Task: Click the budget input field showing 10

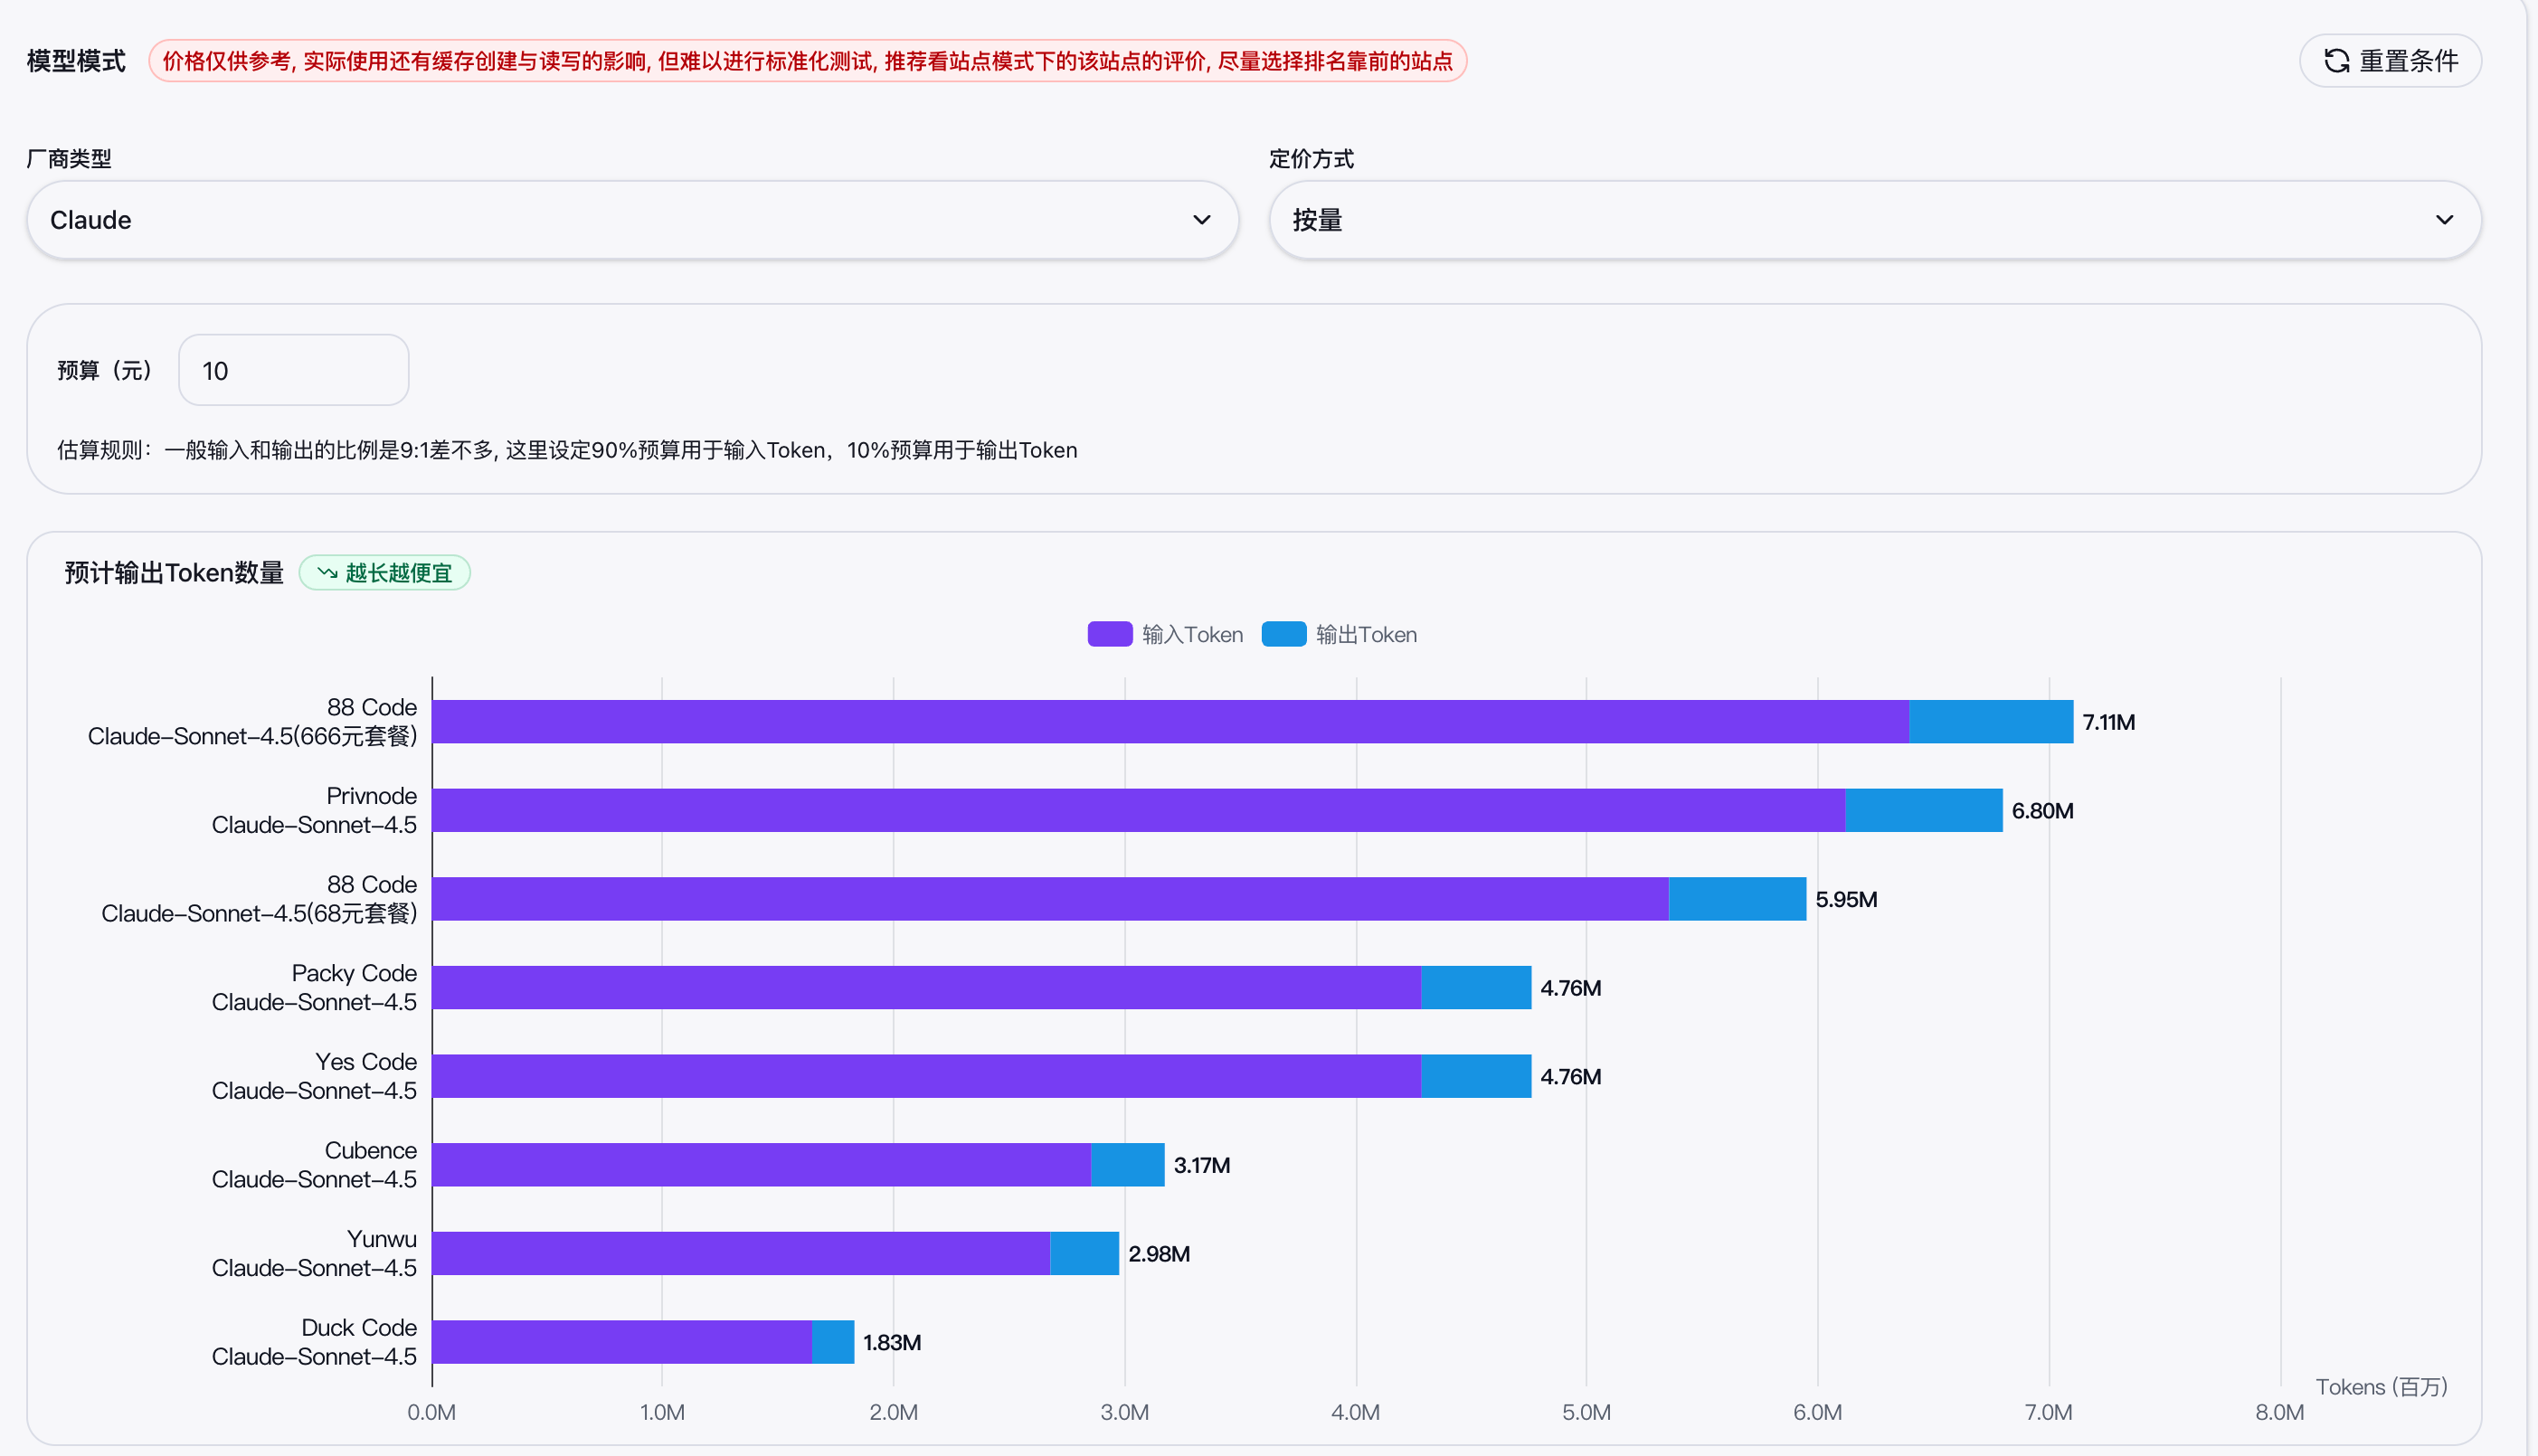Action: click(293, 371)
